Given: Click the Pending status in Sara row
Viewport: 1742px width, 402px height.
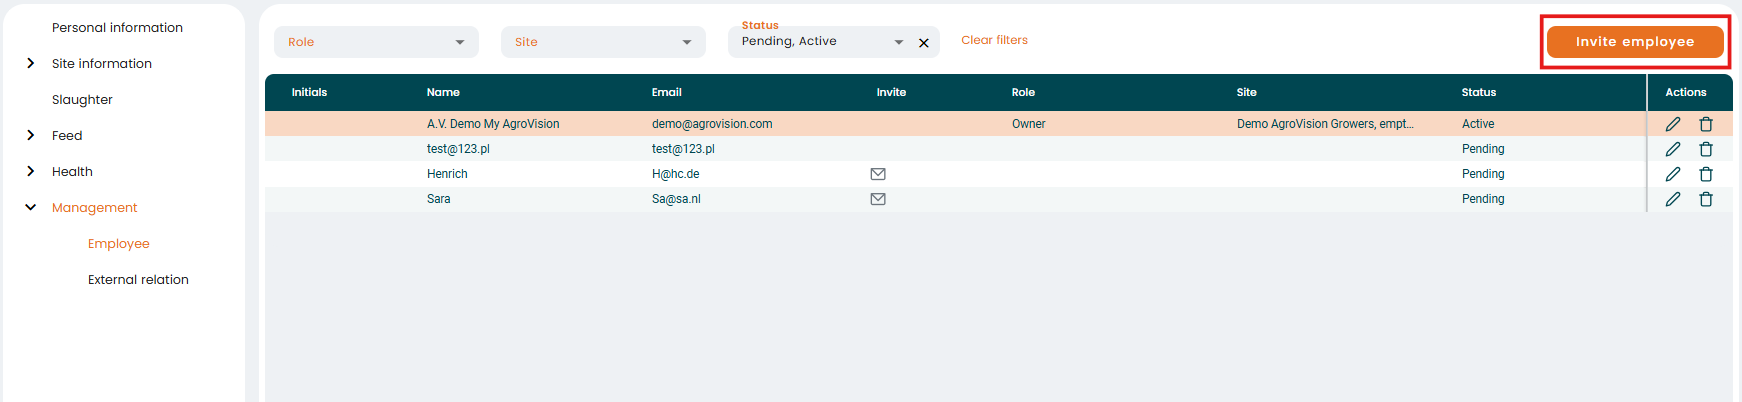Looking at the screenshot, I should pyautogui.click(x=1483, y=199).
